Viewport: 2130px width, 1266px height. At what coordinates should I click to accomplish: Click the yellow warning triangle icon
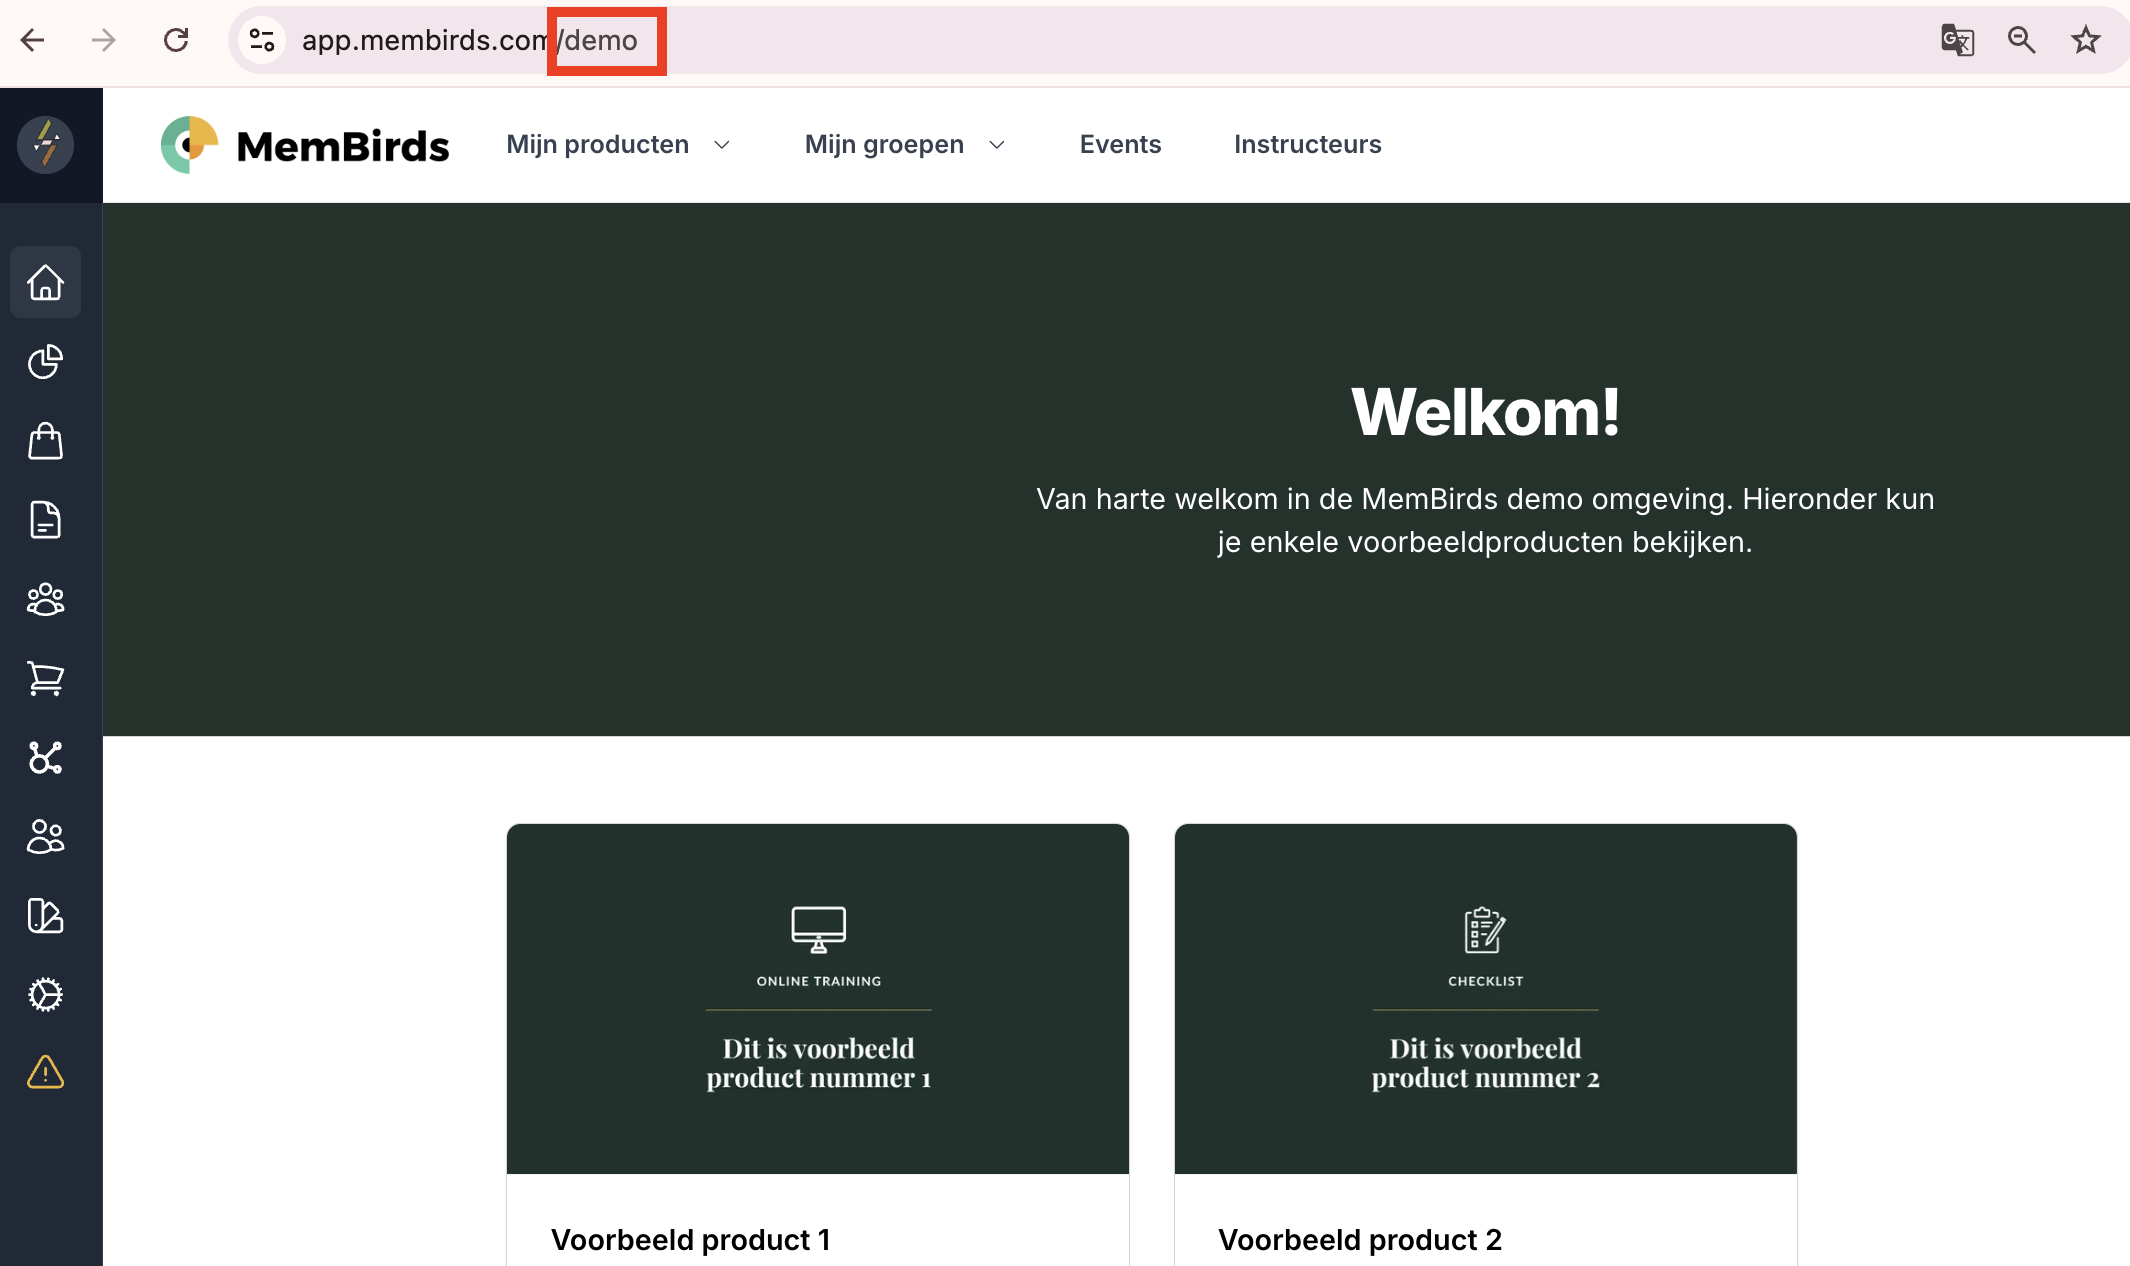45,1073
